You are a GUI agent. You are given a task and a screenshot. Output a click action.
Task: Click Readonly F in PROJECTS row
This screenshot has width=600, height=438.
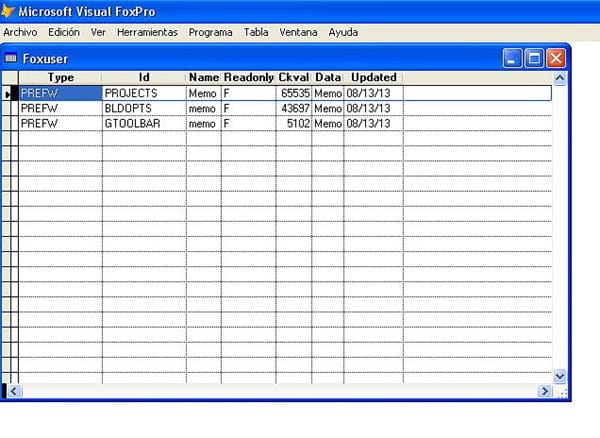[249, 93]
